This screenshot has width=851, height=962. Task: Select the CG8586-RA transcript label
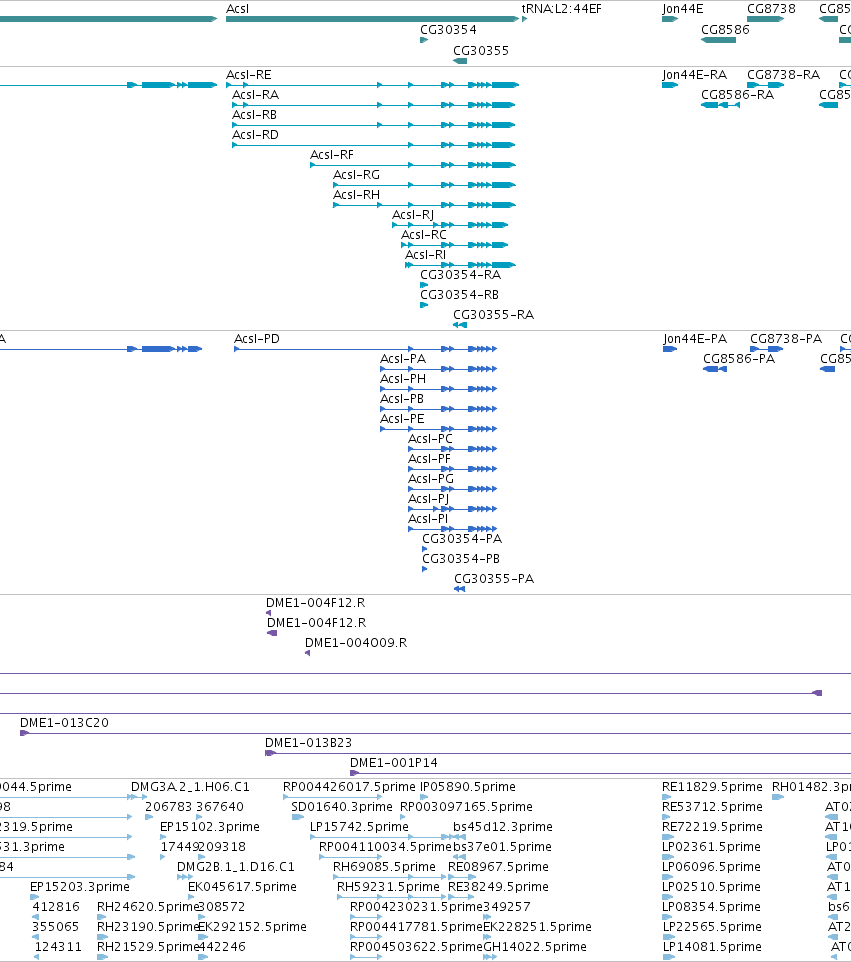click(737, 94)
